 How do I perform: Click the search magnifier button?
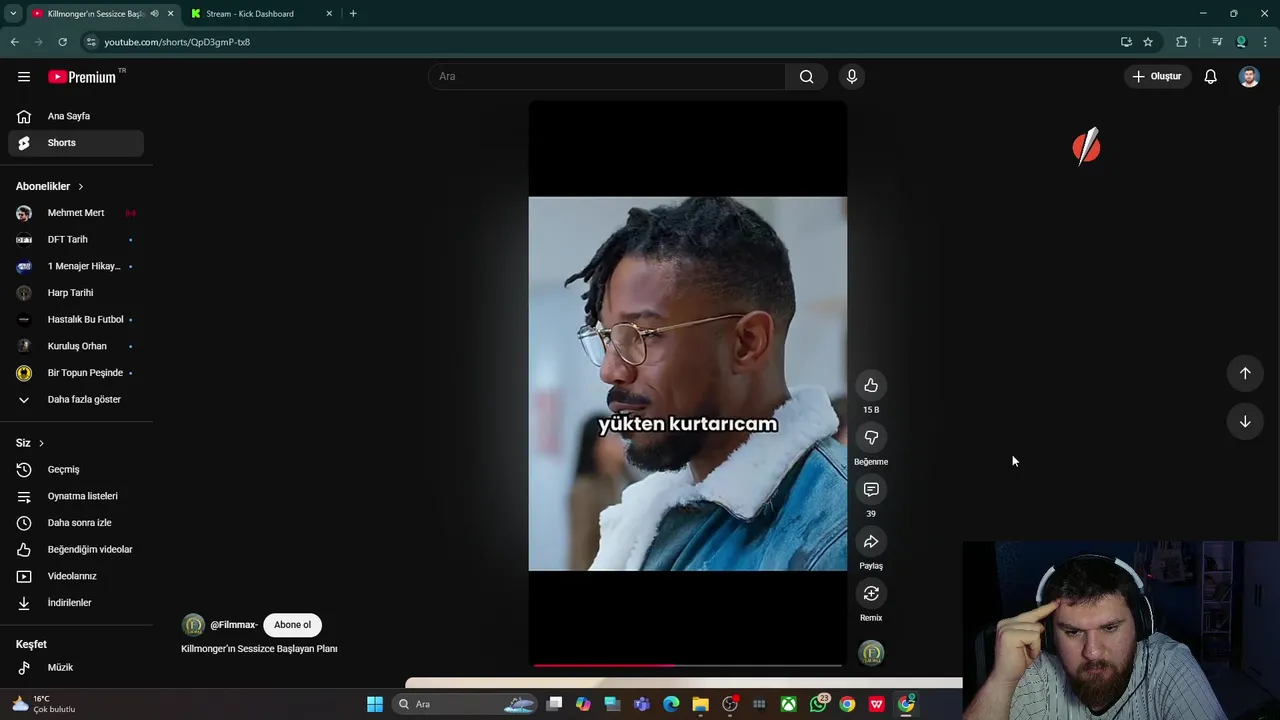[x=807, y=76]
